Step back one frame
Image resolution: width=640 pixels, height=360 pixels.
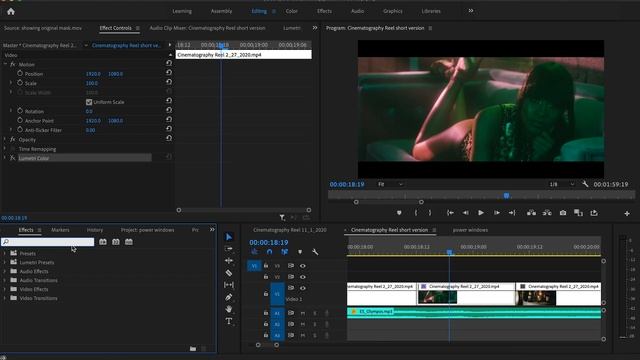465,213
